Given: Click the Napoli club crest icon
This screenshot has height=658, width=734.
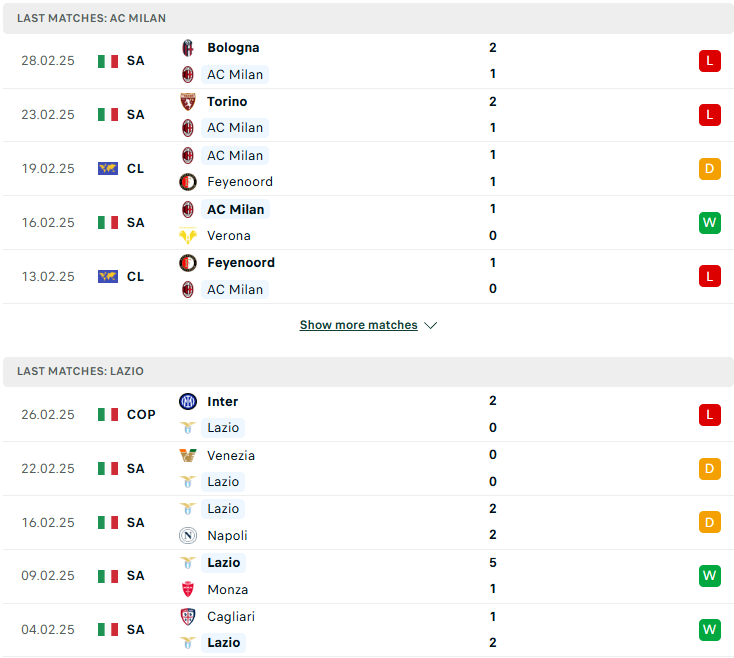Looking at the screenshot, I should pyautogui.click(x=188, y=535).
